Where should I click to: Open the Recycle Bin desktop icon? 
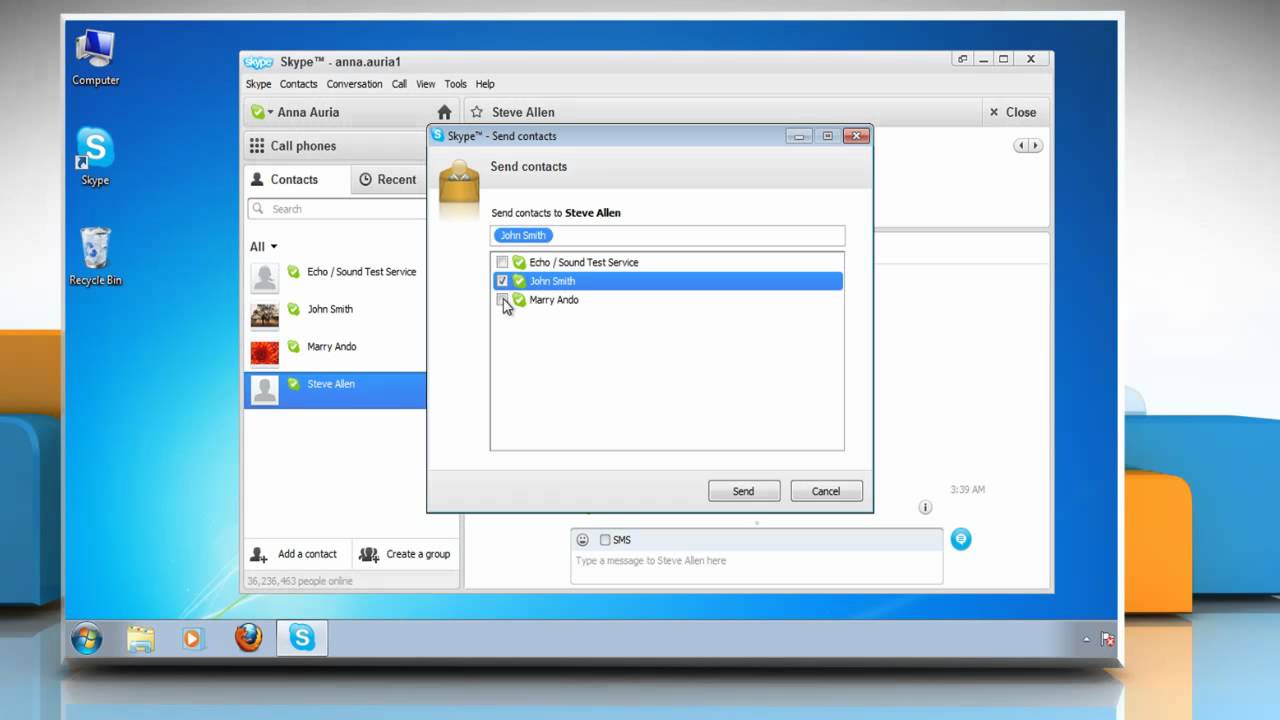(x=95, y=257)
